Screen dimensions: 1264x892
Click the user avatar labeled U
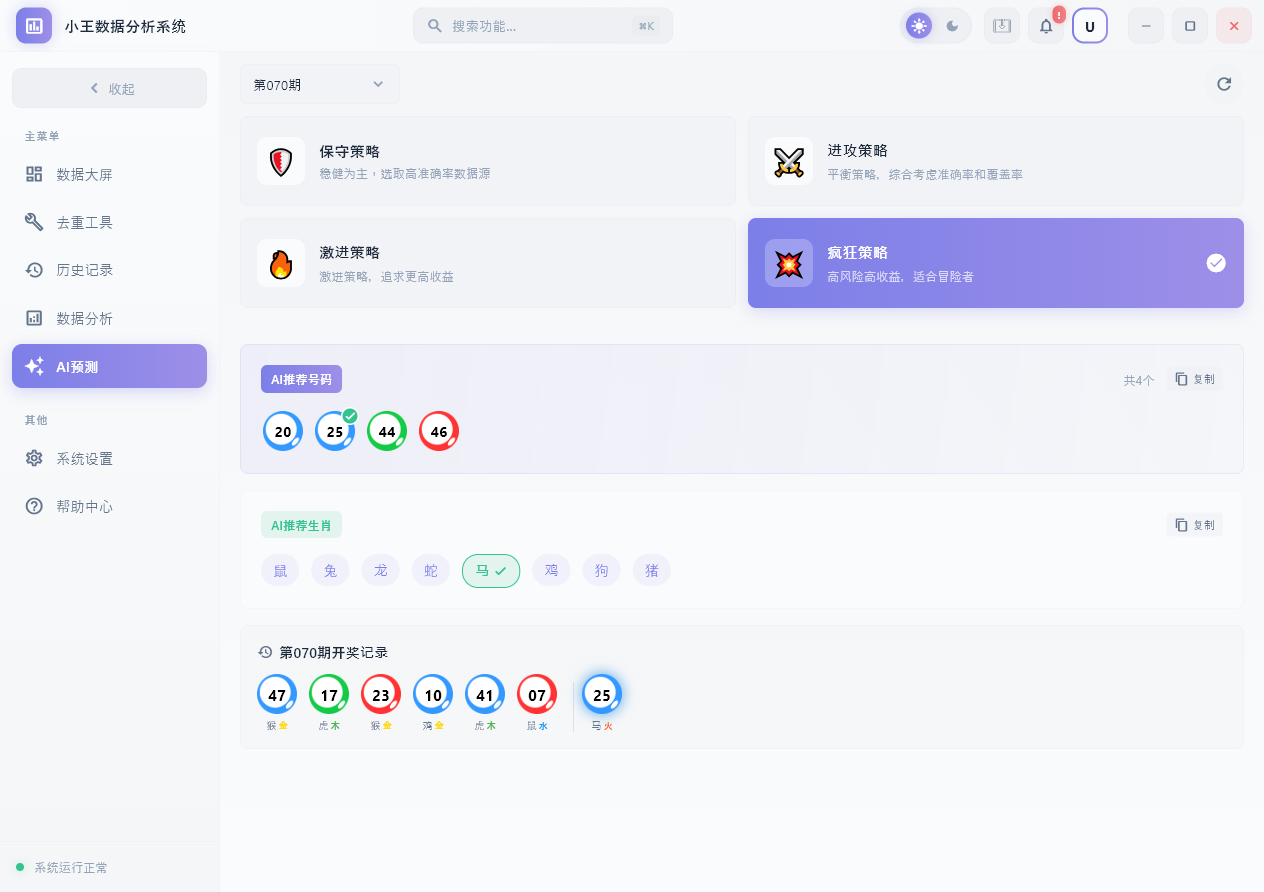(1090, 25)
